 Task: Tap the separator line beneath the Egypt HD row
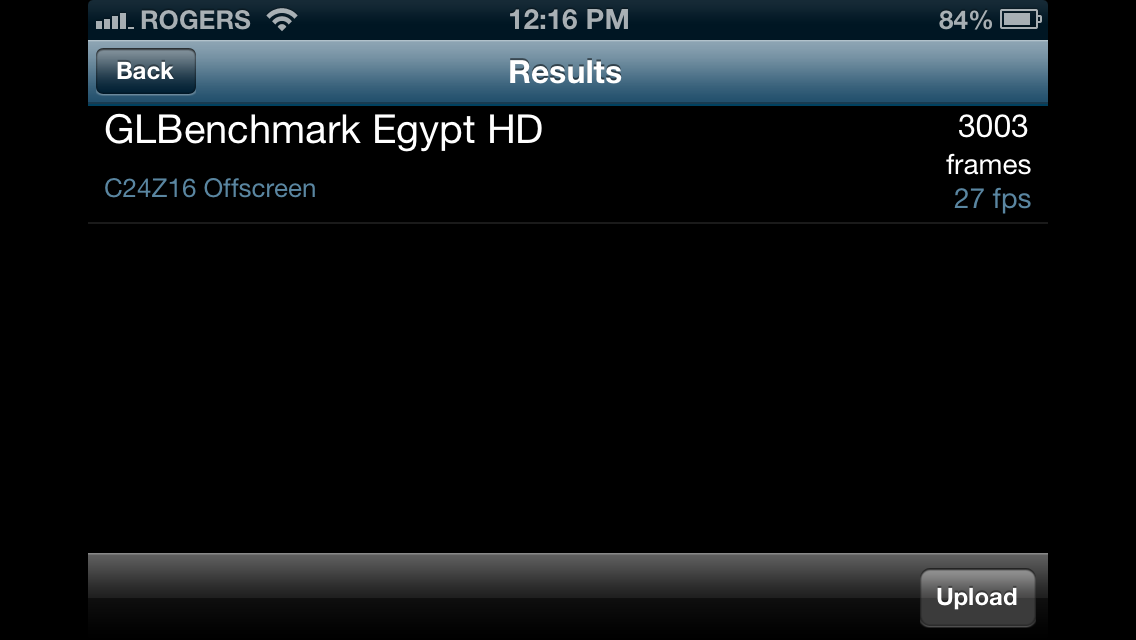(x=568, y=223)
